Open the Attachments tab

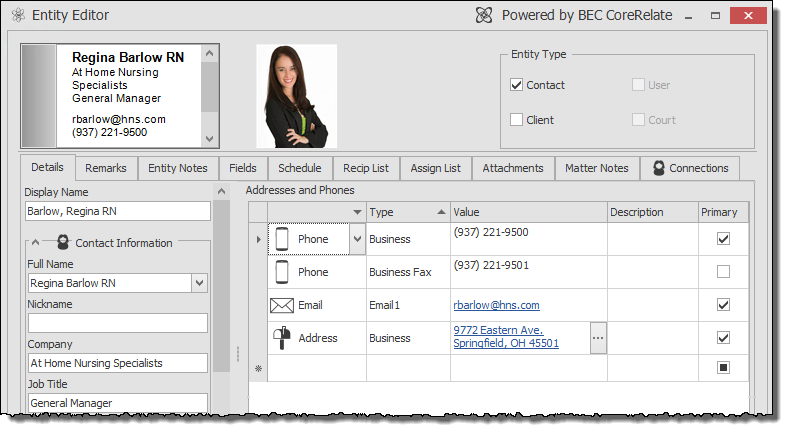[x=512, y=168]
